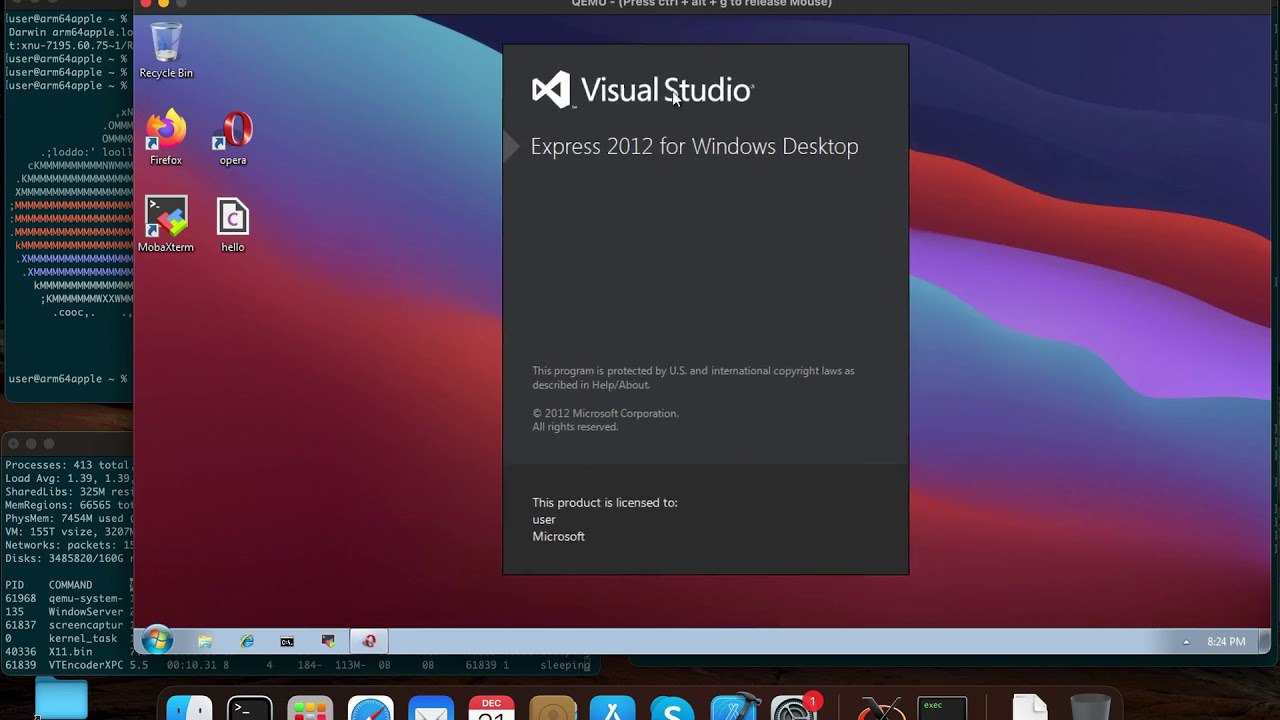The width and height of the screenshot is (1280, 720).
Task: Select the highlighted running app taskbar button
Action: (x=369, y=641)
